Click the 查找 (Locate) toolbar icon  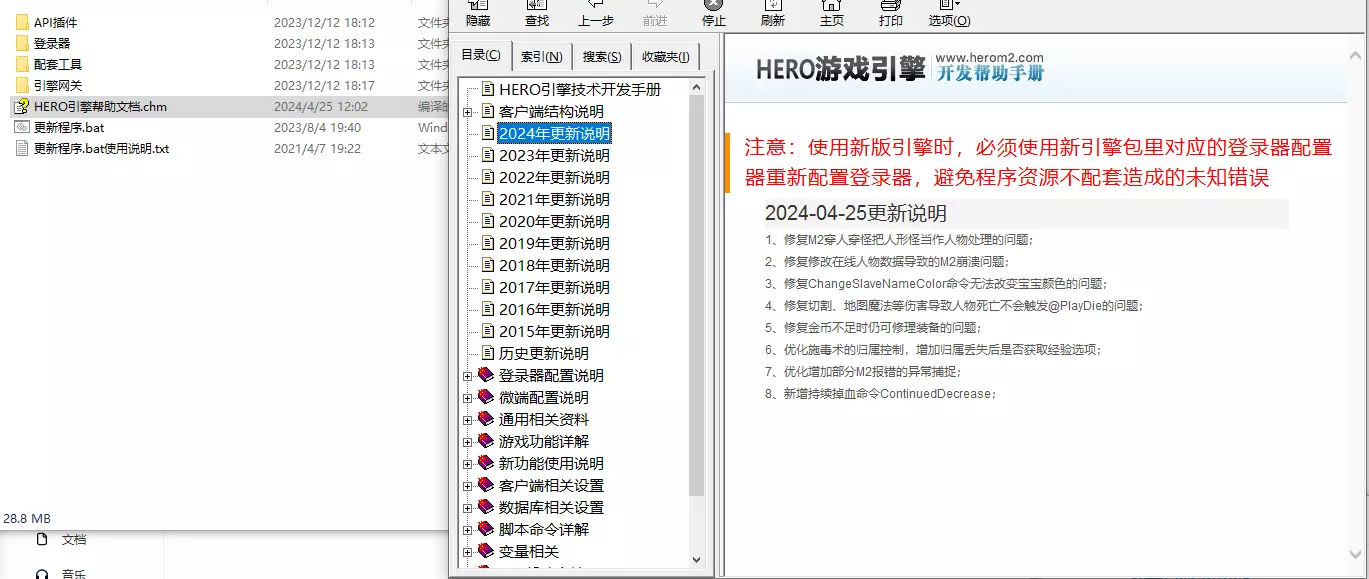coord(536,14)
